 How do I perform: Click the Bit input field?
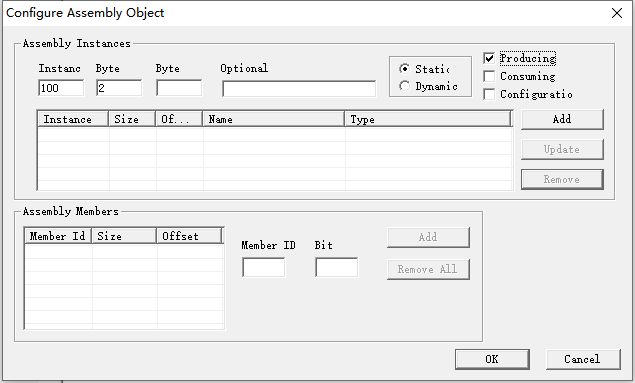[x=337, y=267]
